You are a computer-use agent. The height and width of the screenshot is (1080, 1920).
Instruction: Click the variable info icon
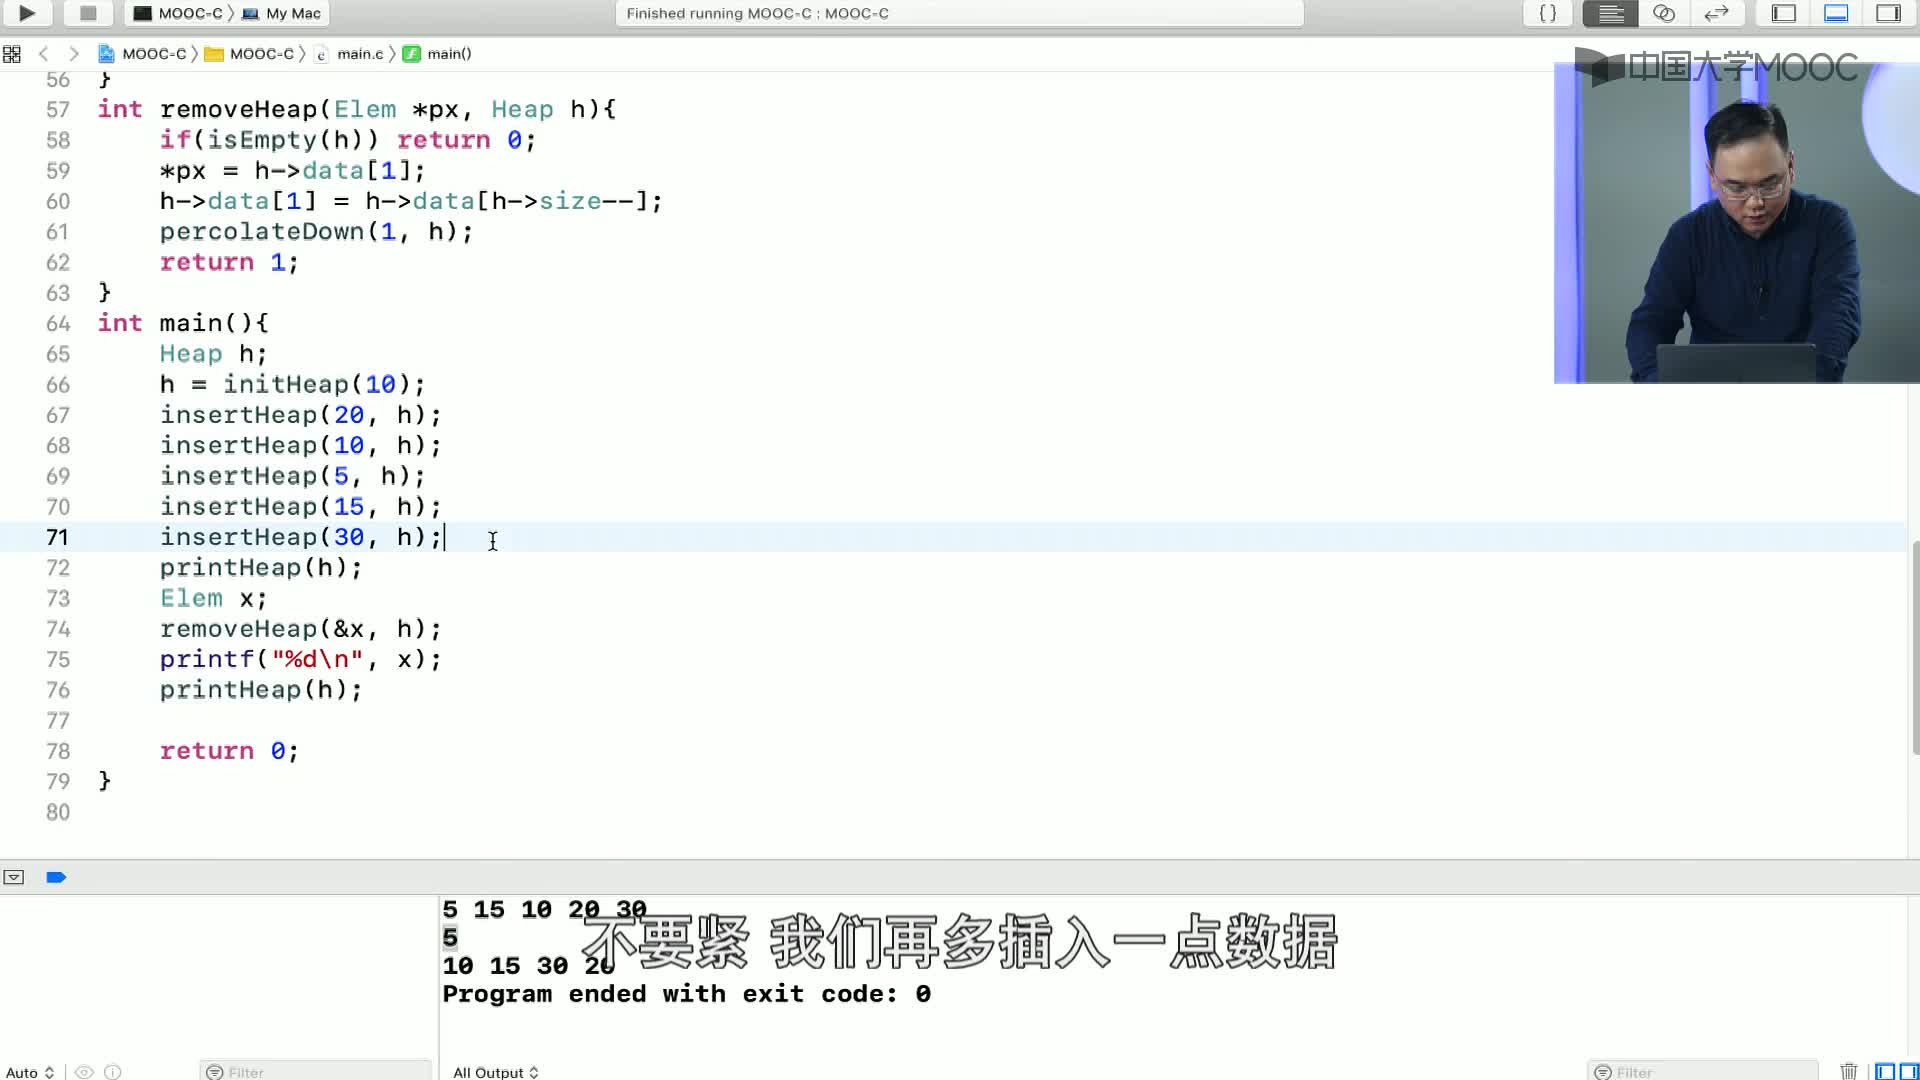click(x=113, y=1071)
